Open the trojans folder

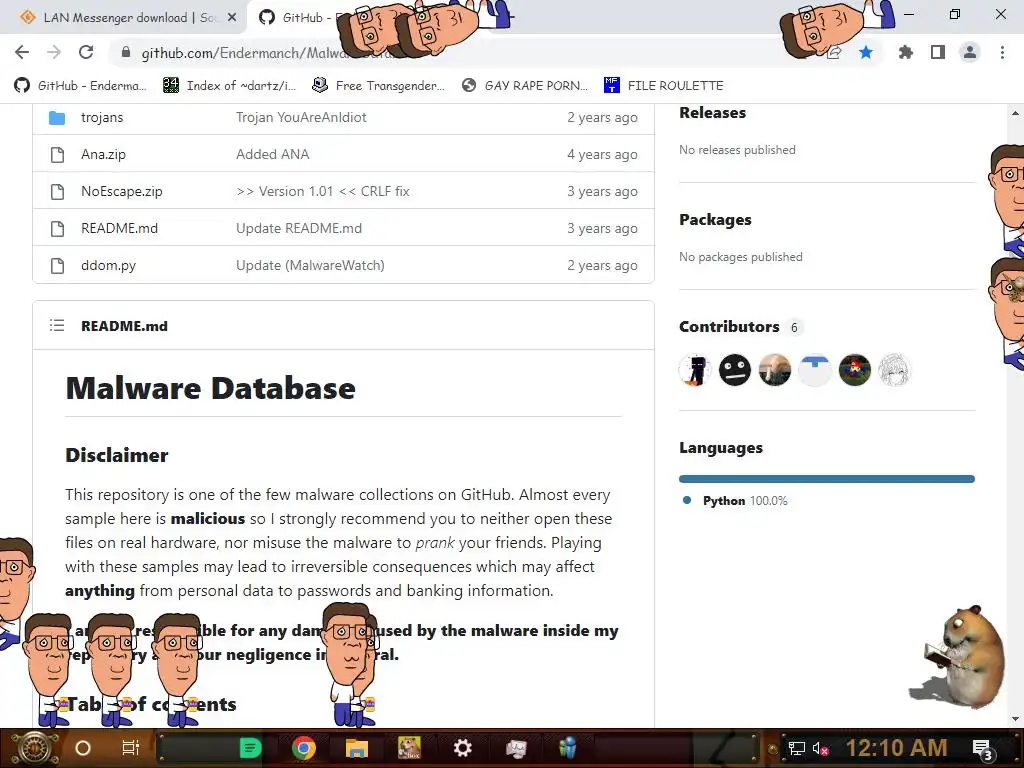tap(102, 118)
